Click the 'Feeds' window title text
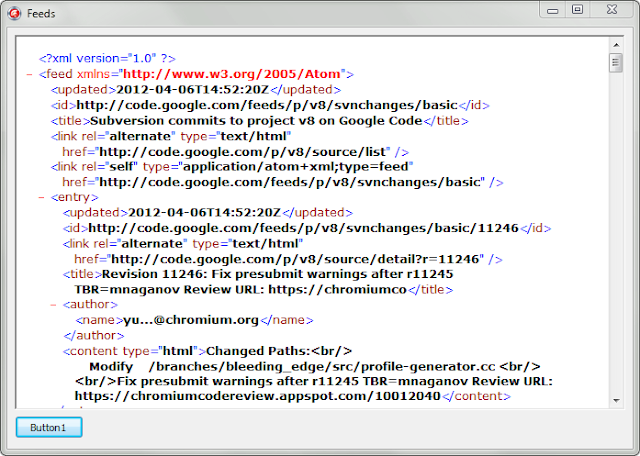This screenshot has width=640, height=456. [x=41, y=13]
